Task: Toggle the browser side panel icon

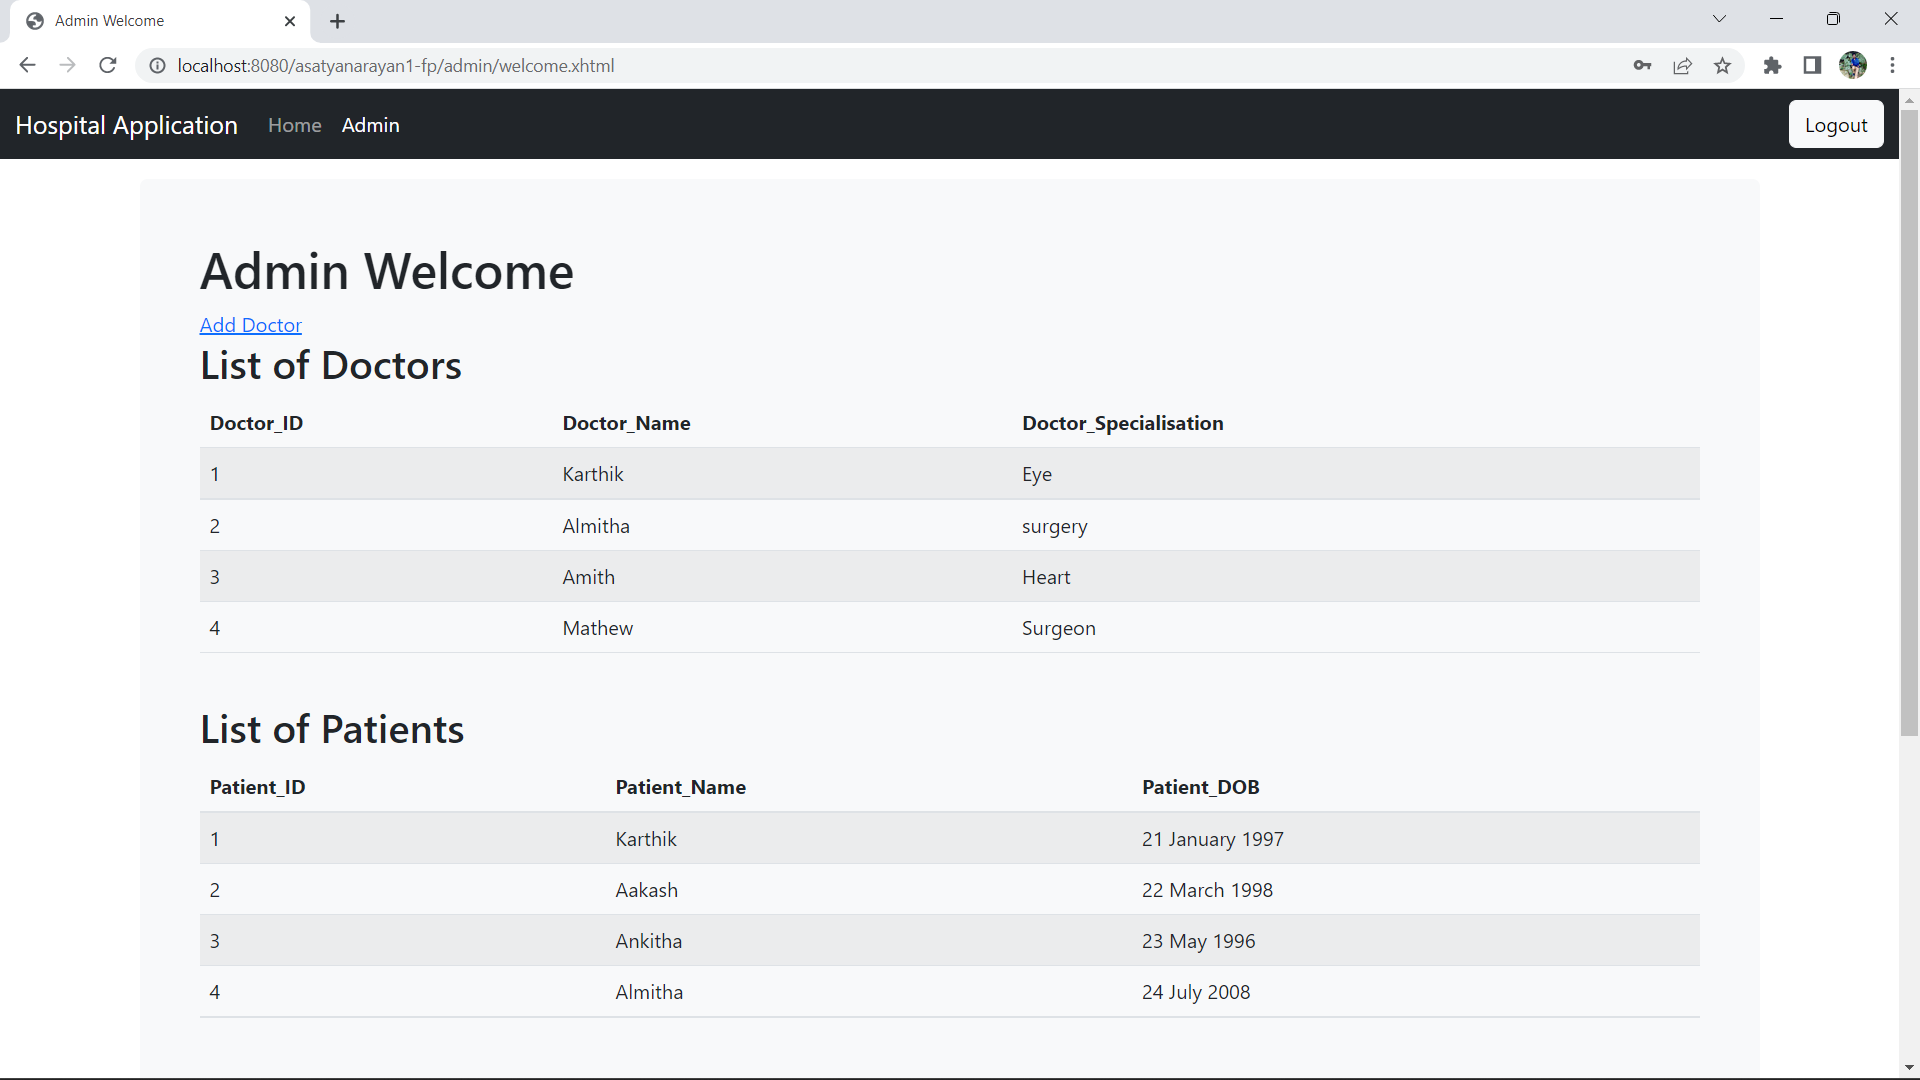Action: [1812, 66]
